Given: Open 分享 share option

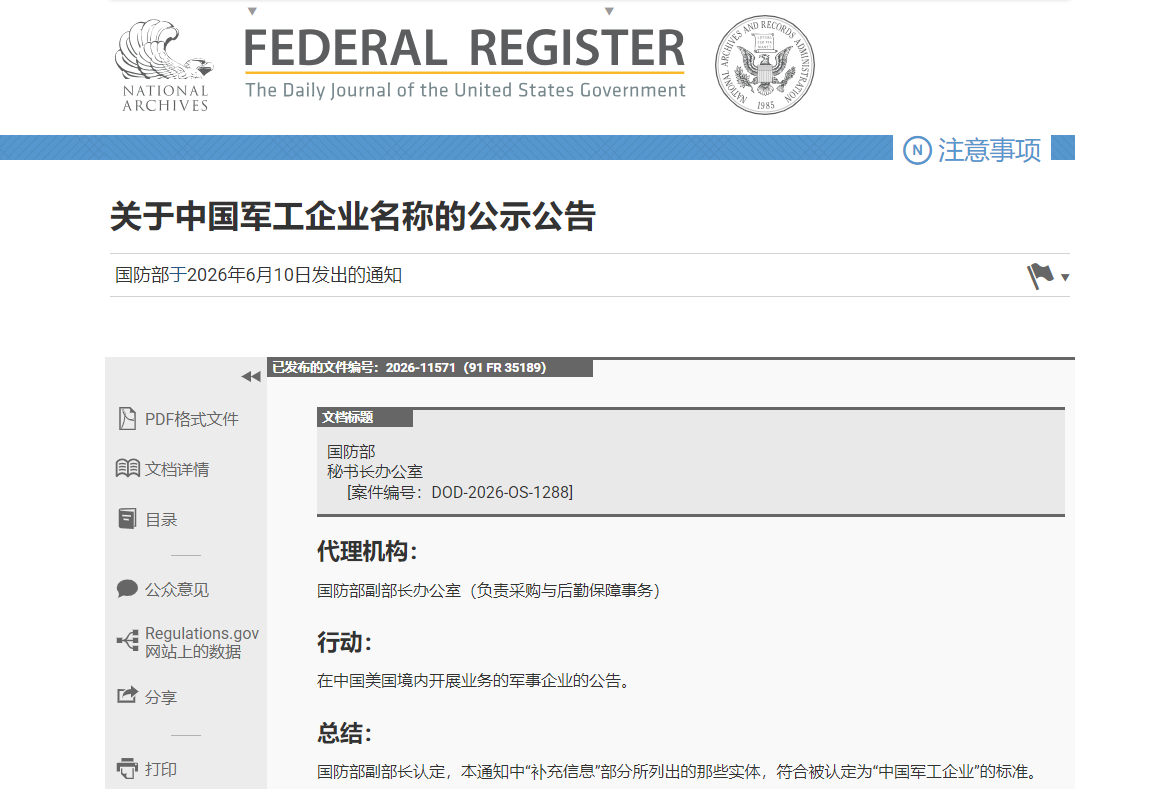Looking at the screenshot, I should (x=161, y=697).
